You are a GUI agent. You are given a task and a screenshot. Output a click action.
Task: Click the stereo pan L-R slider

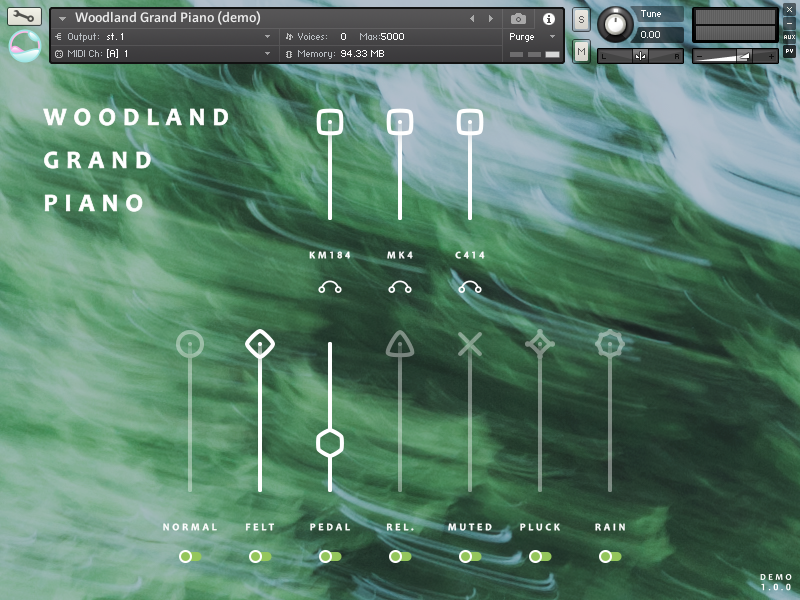point(640,56)
